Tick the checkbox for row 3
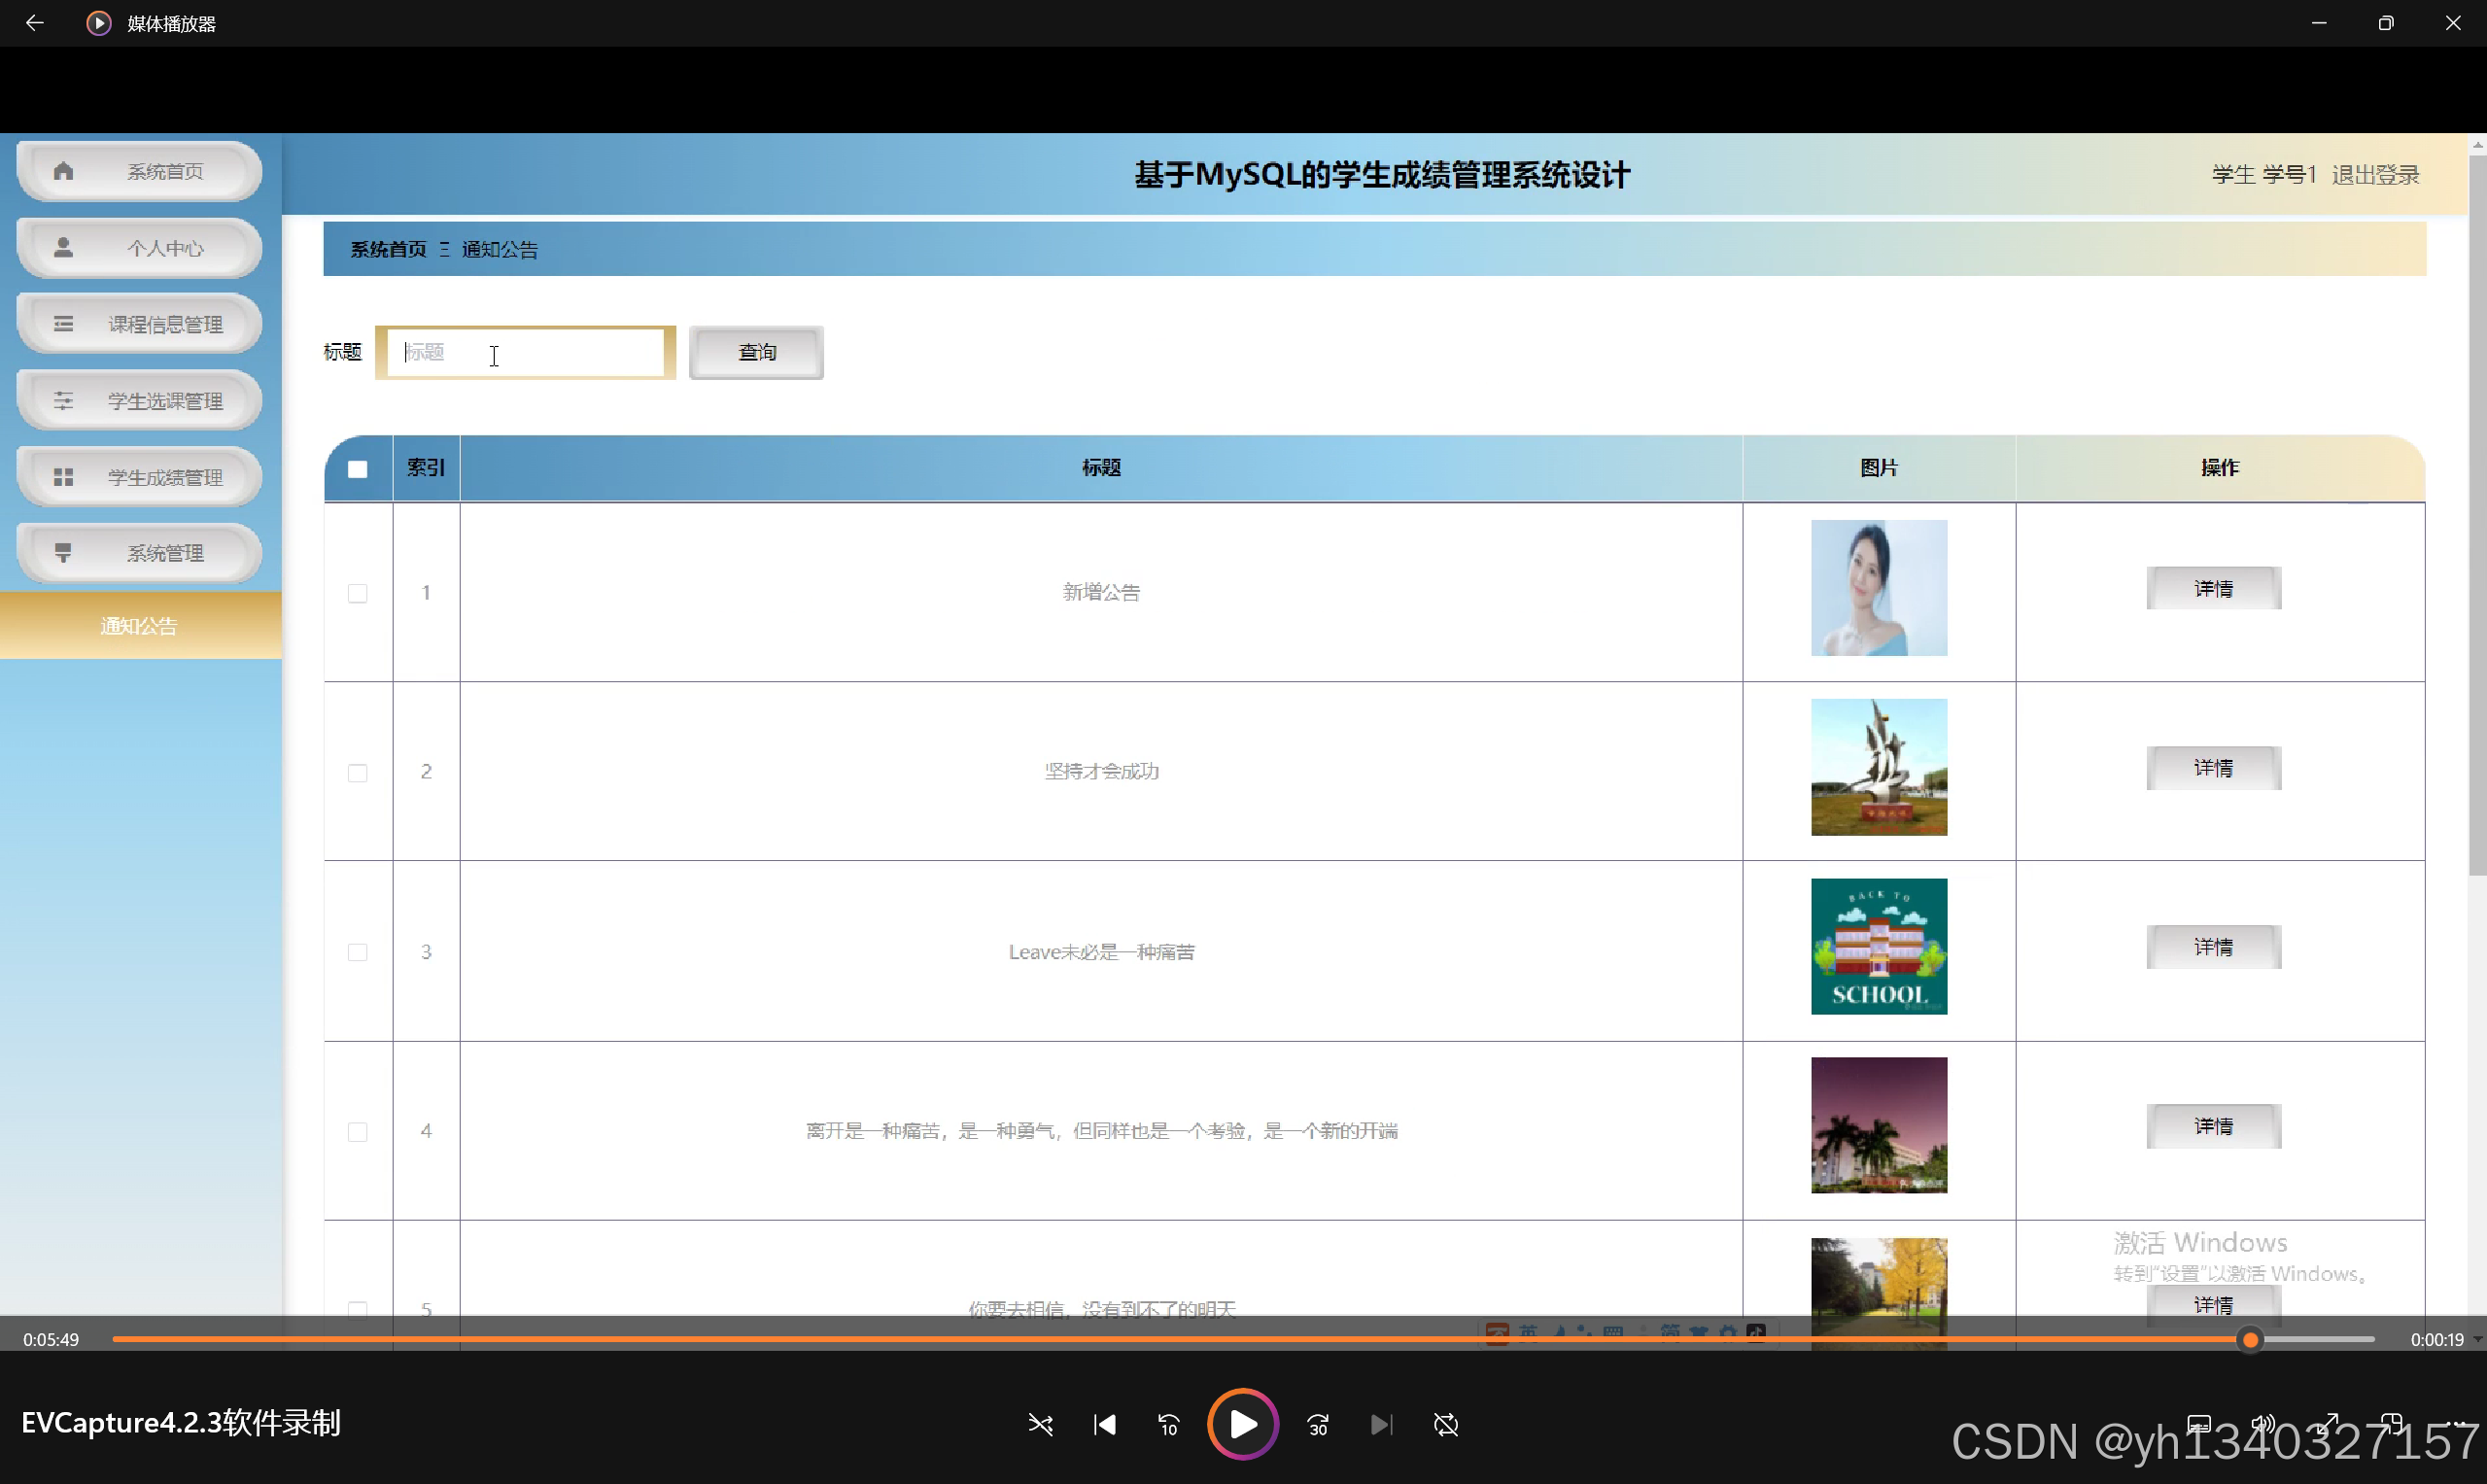Image resolution: width=2487 pixels, height=1484 pixels. [357, 952]
